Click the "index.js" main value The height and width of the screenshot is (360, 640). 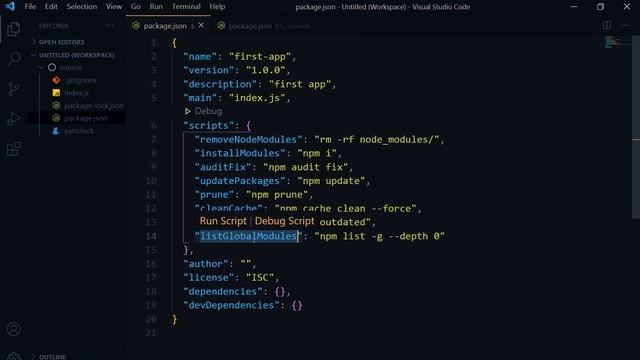(x=257, y=98)
